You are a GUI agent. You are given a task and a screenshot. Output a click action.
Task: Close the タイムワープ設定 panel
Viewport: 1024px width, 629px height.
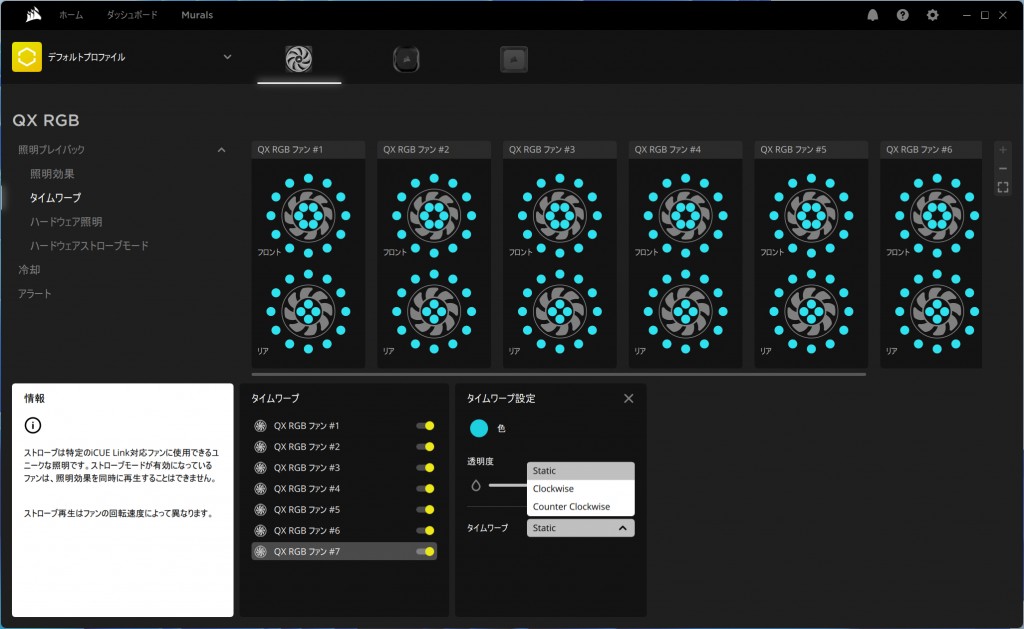tap(628, 398)
